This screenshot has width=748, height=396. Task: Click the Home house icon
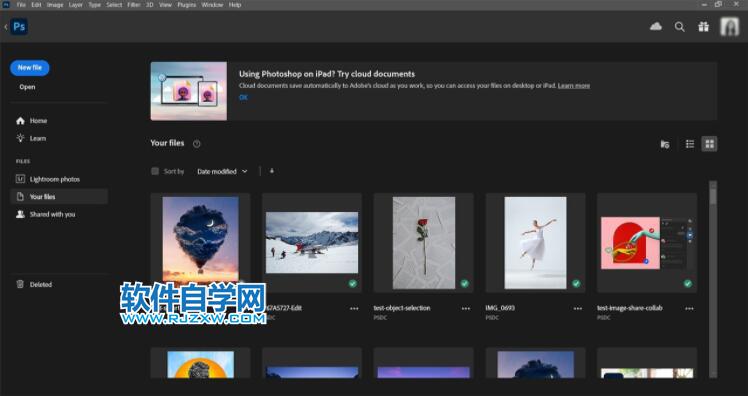(x=20, y=121)
